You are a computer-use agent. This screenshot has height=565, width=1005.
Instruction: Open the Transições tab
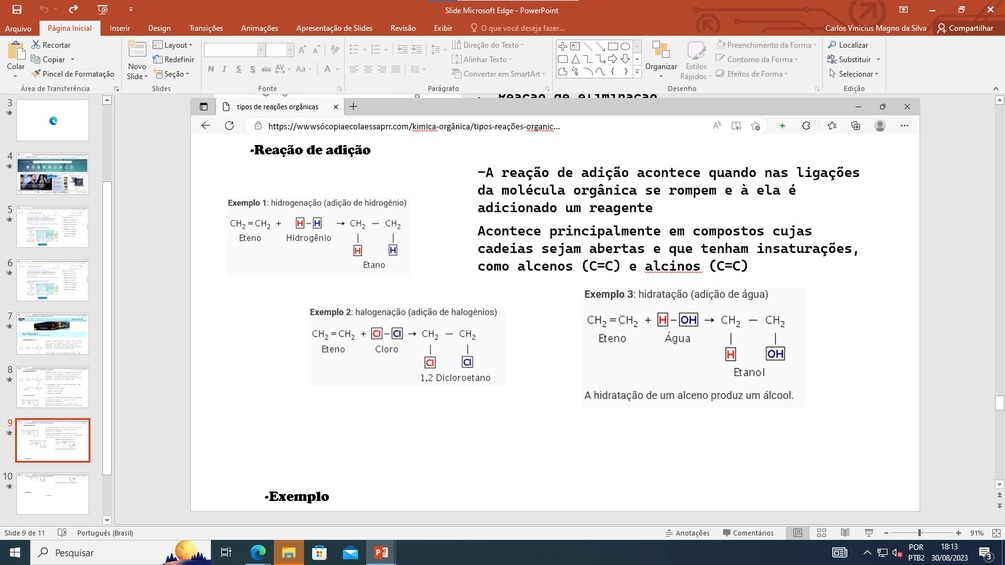tap(206, 28)
